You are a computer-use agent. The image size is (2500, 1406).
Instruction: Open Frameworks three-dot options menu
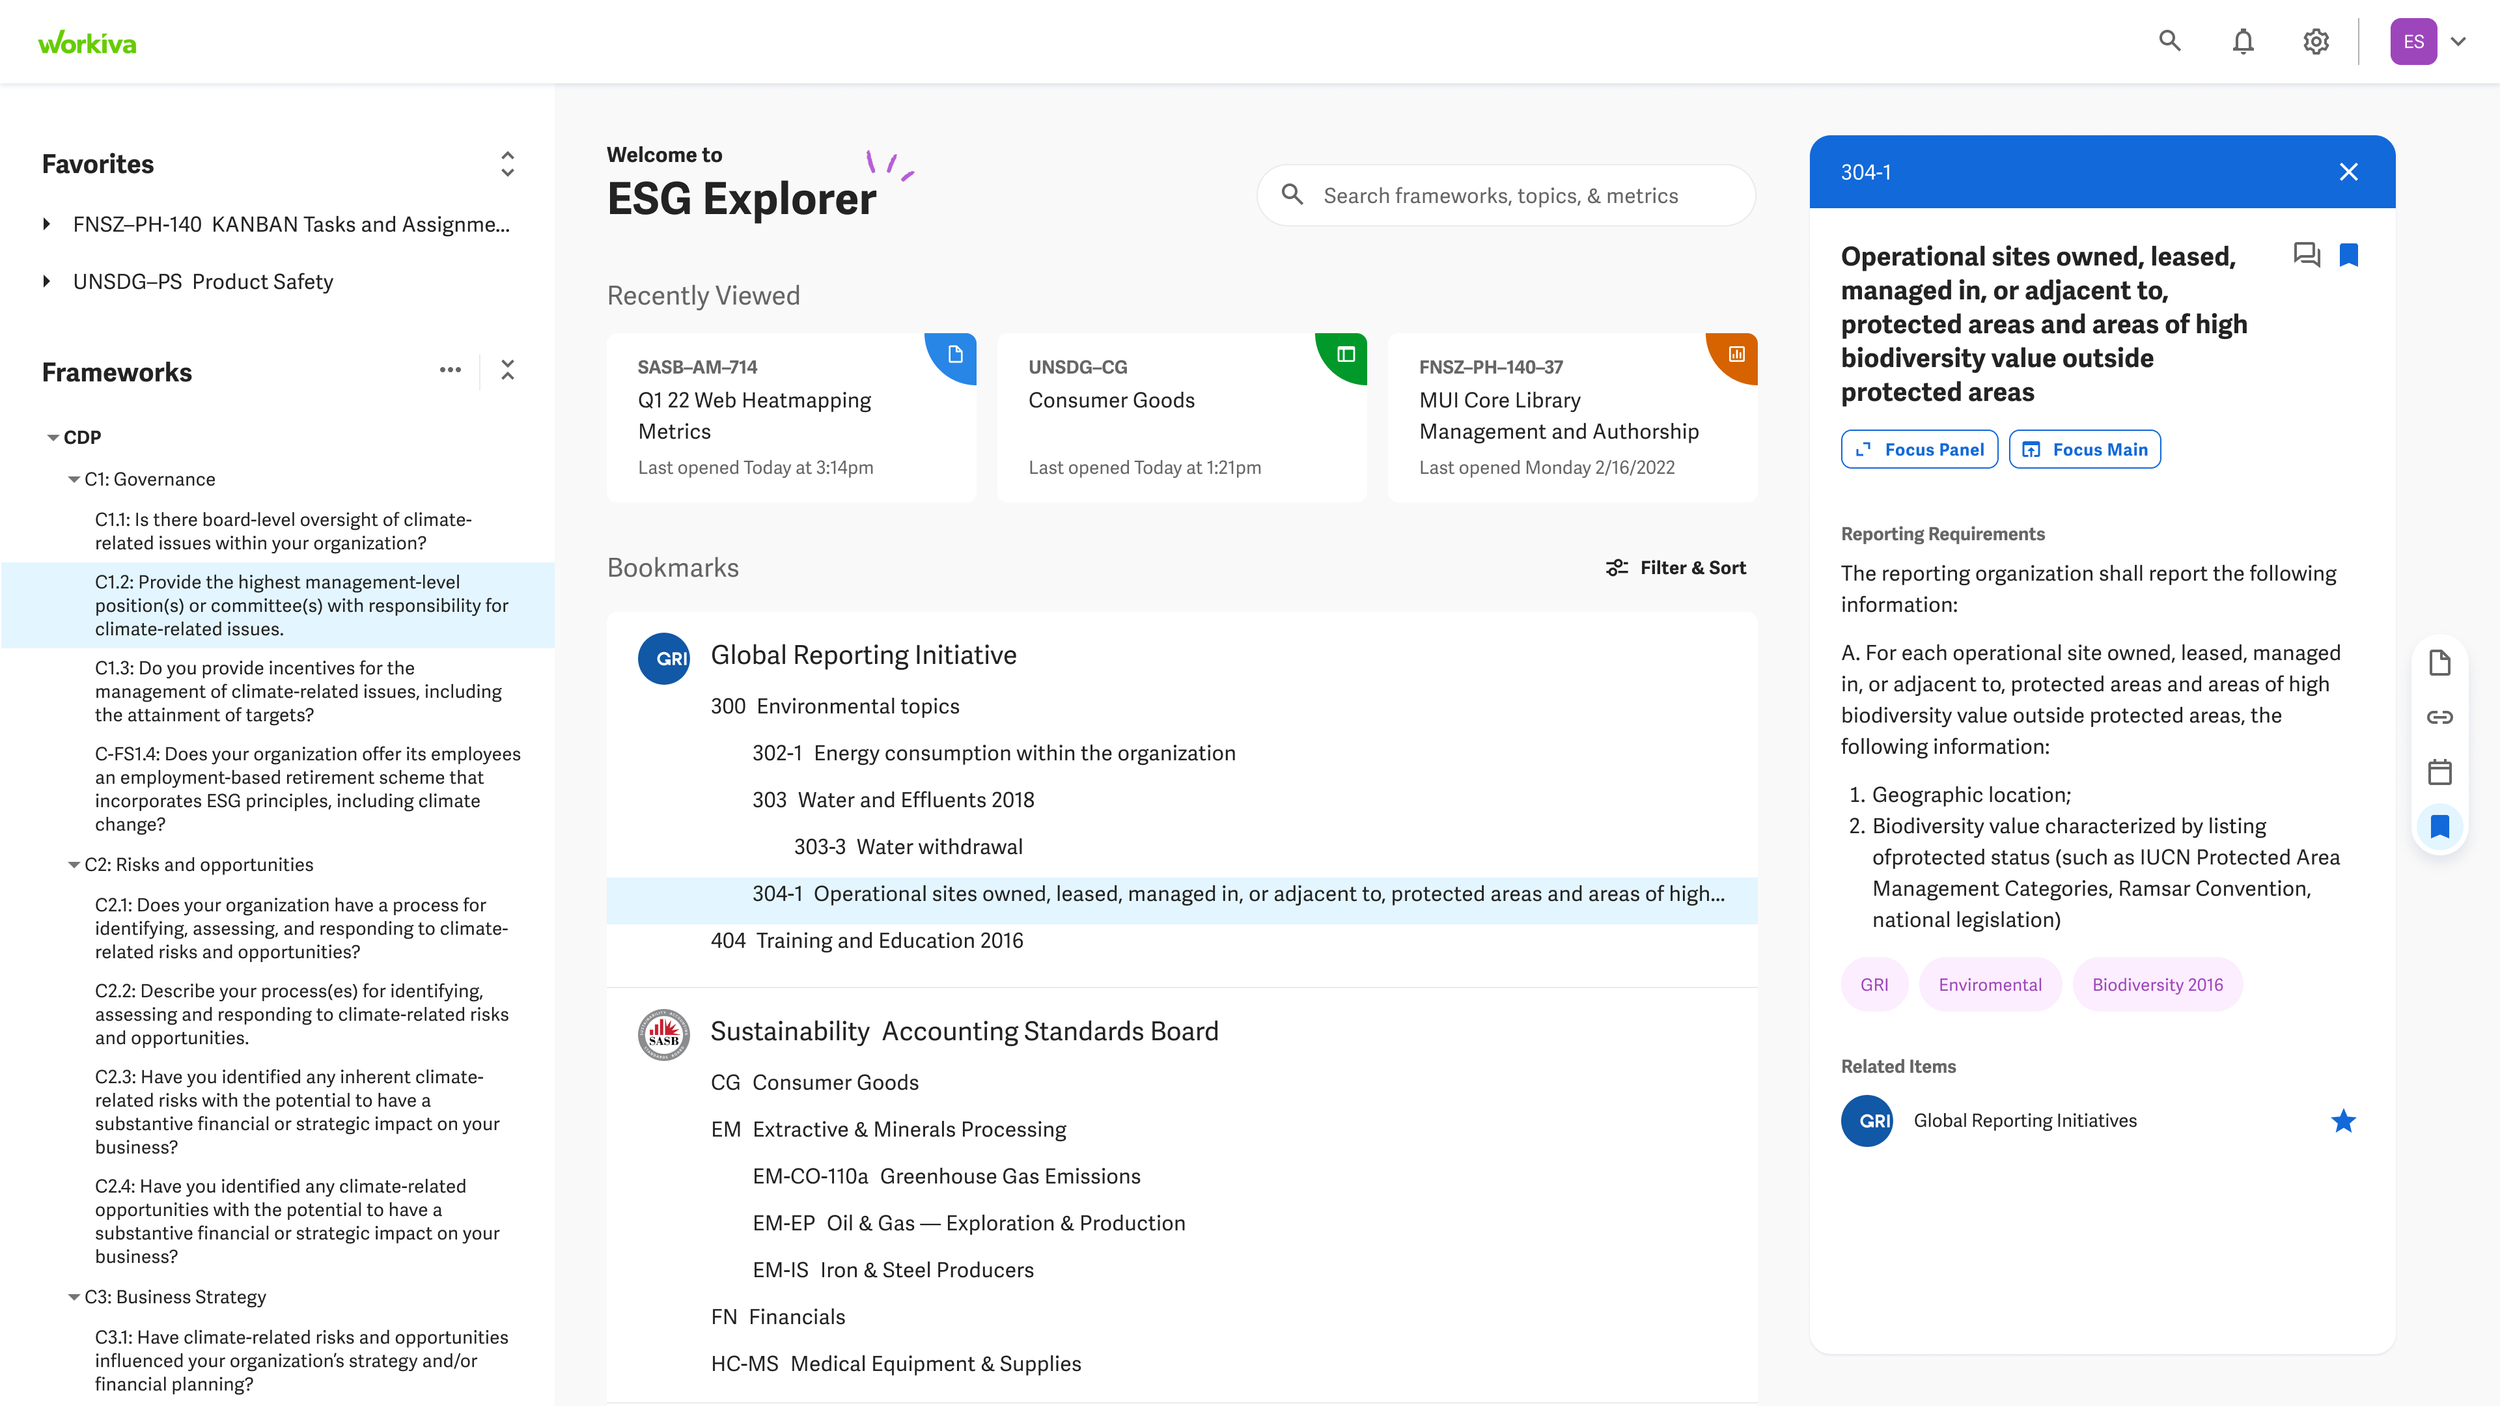coord(450,370)
